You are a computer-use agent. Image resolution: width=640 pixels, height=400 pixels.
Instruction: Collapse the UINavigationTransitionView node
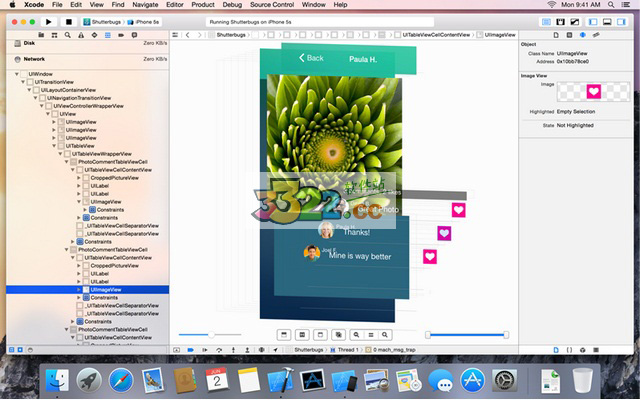pyautogui.click(x=35, y=98)
